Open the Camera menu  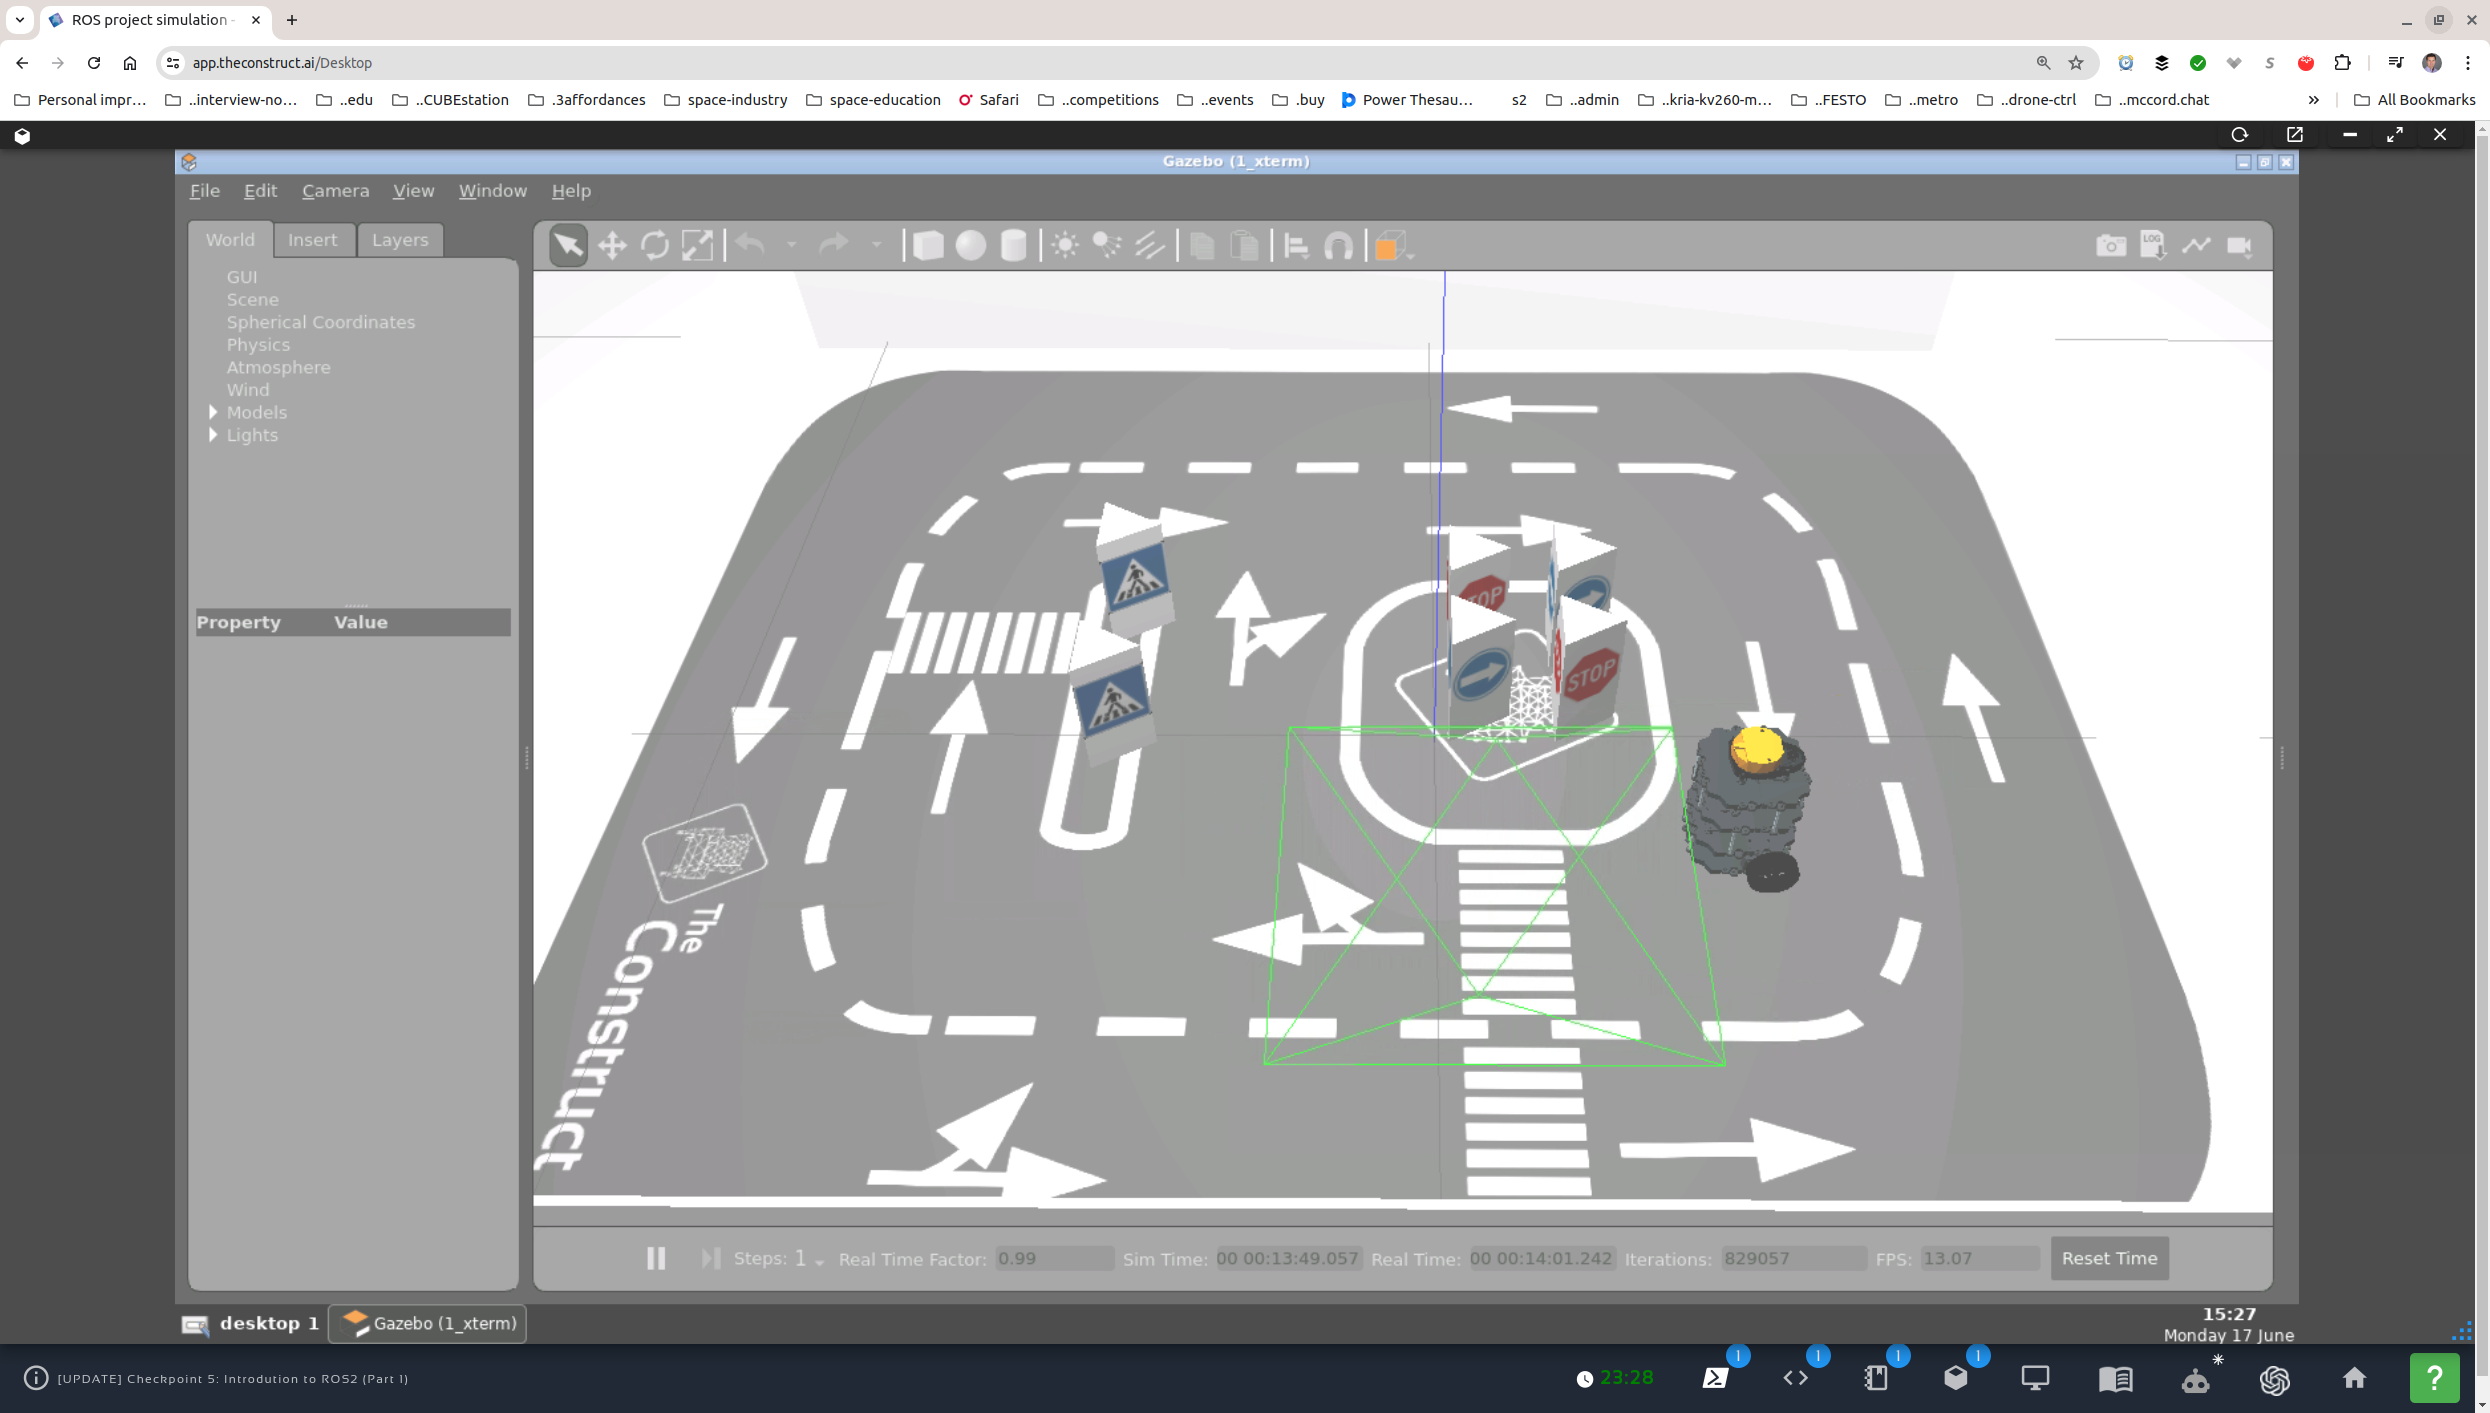tap(335, 190)
